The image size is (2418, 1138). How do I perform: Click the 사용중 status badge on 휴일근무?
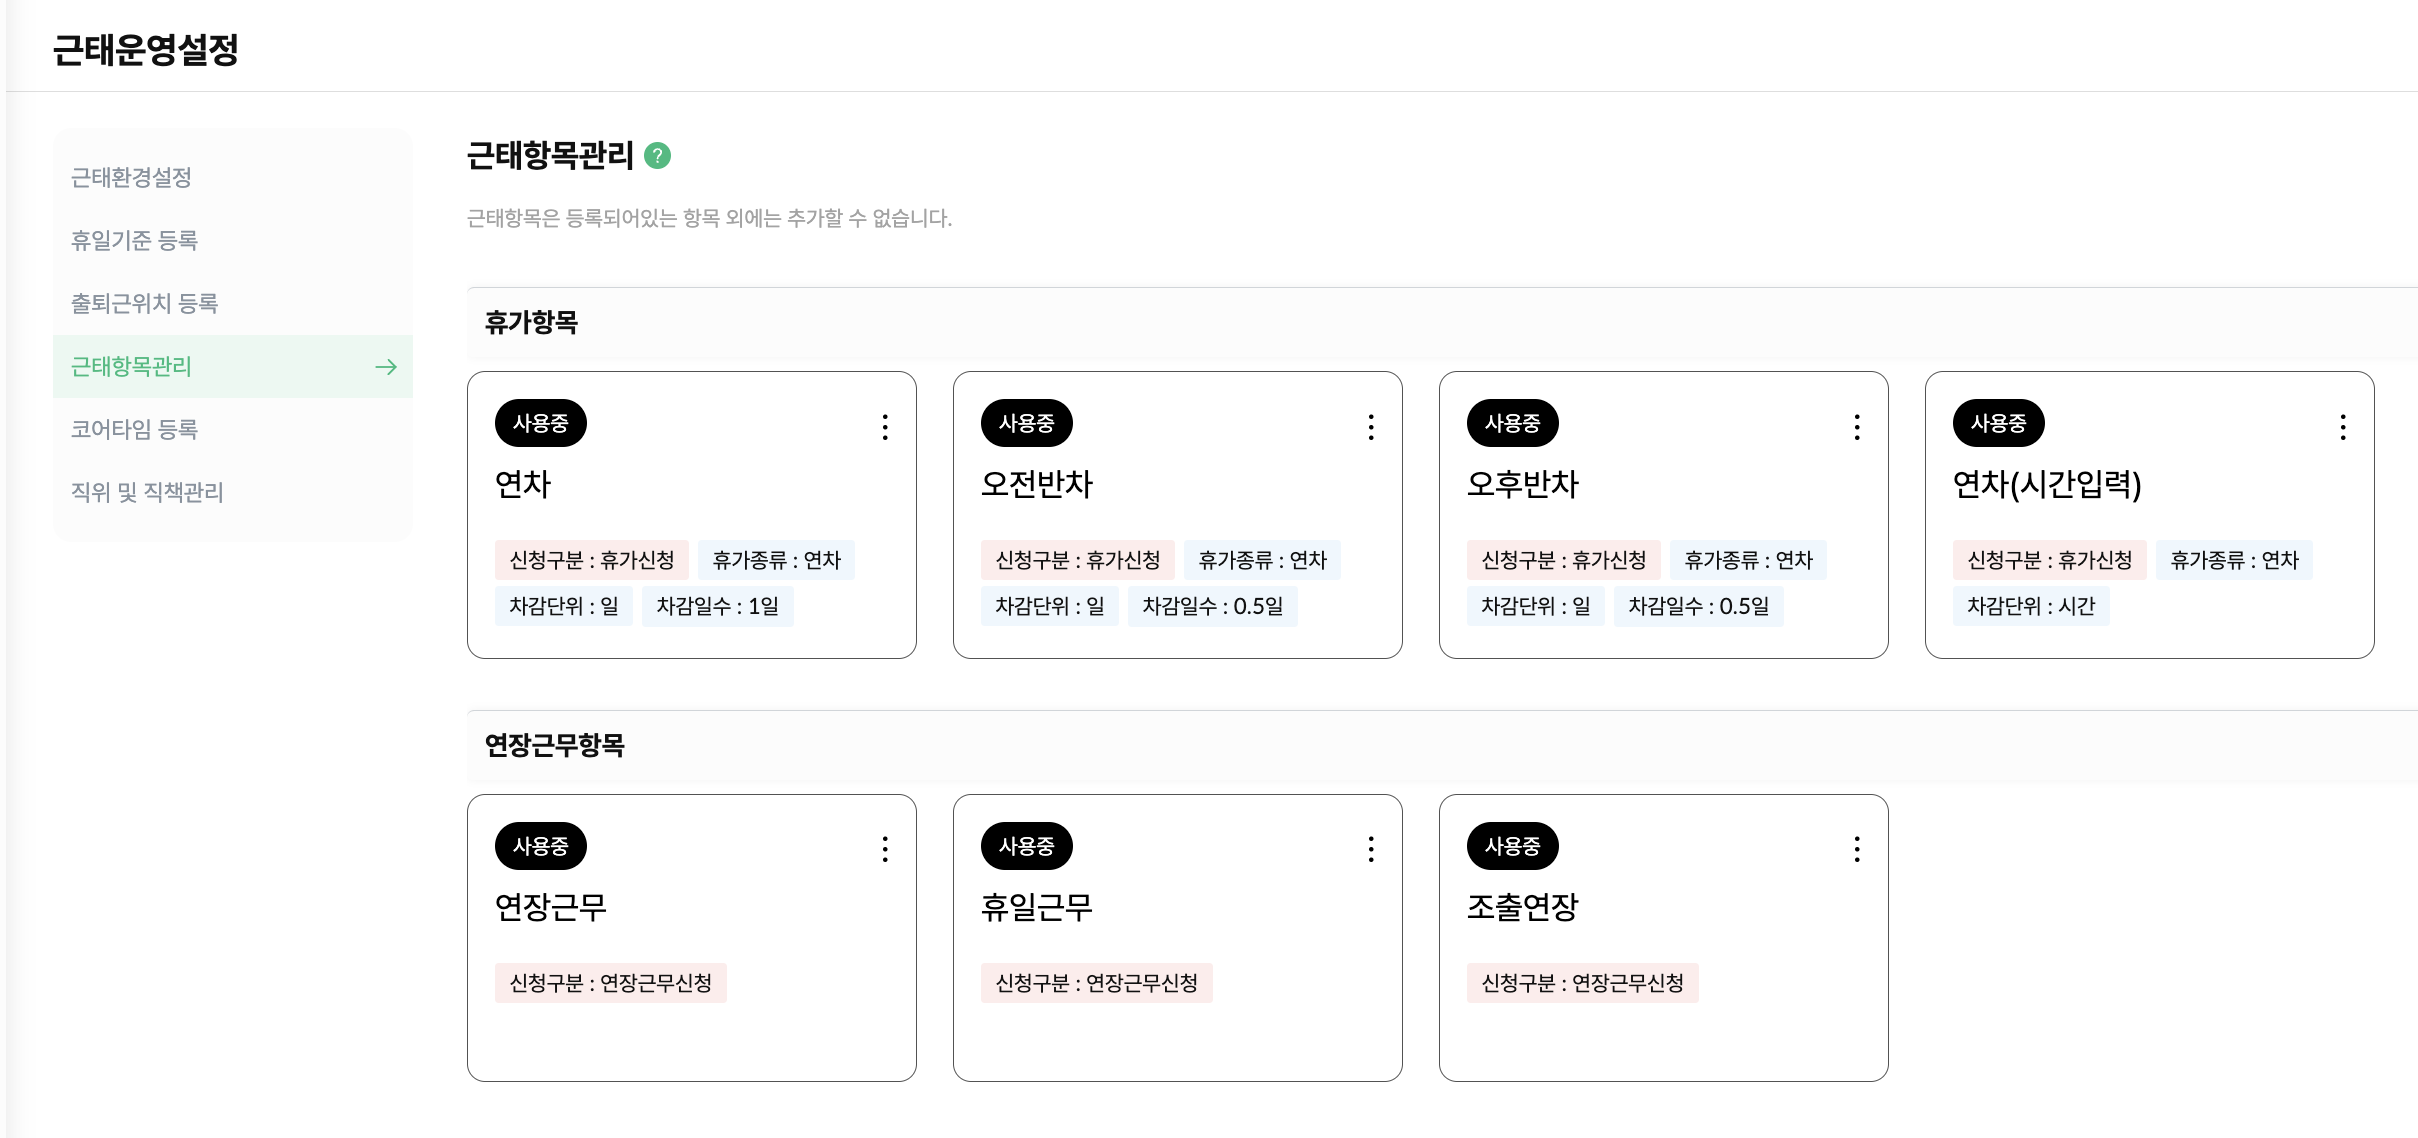click(1026, 846)
